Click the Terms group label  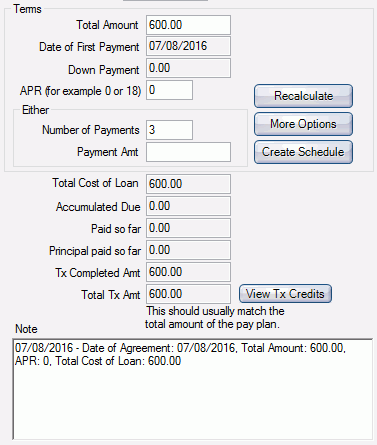(x=27, y=9)
